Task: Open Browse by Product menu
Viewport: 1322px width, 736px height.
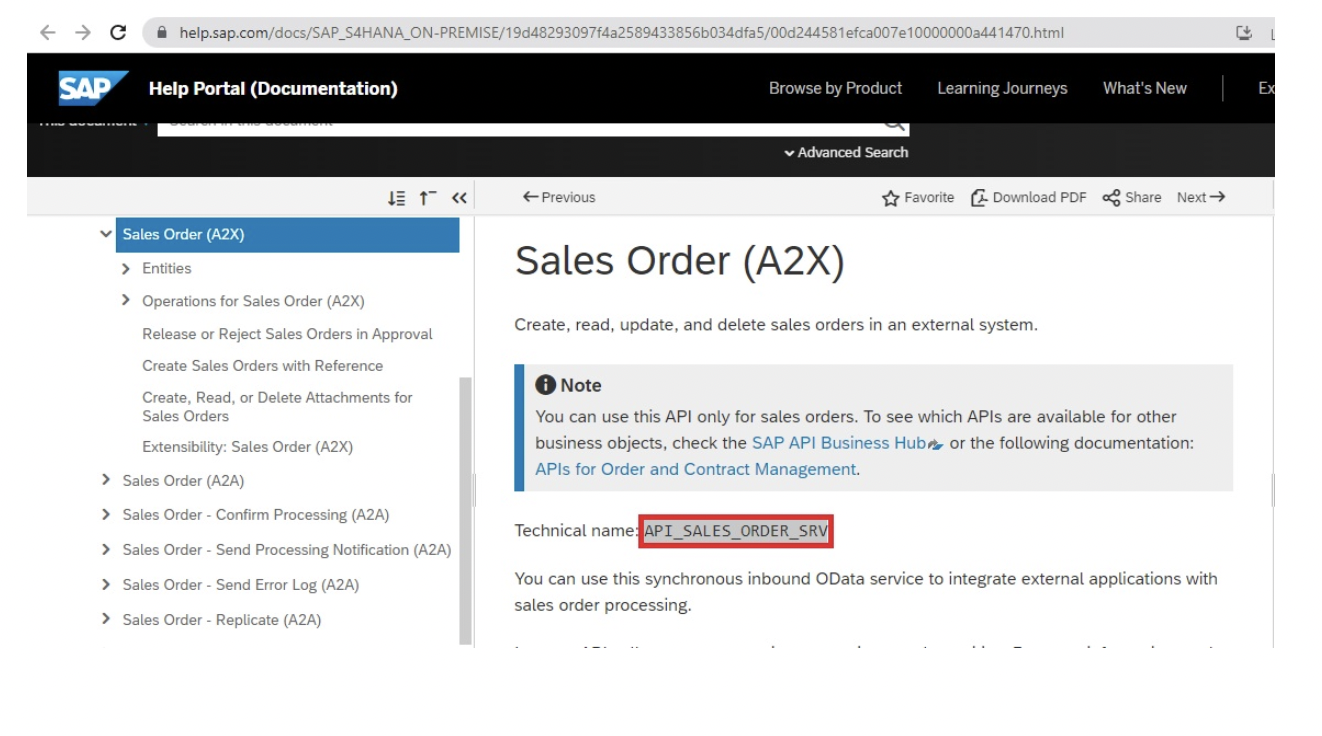Action: click(835, 88)
